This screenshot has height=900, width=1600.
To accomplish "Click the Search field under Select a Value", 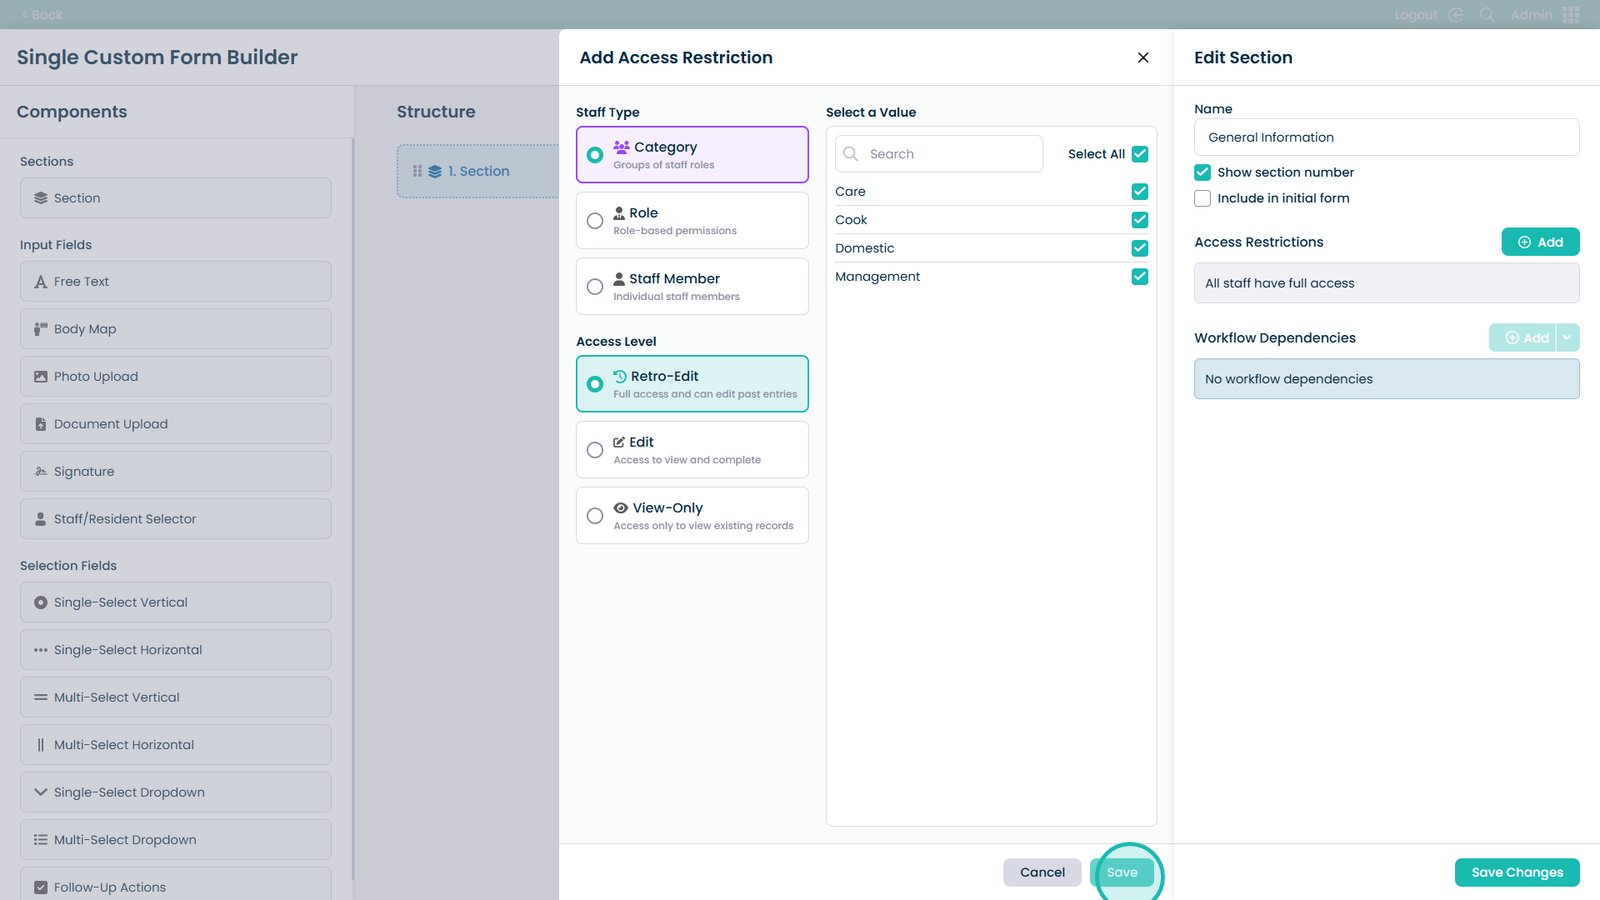I will click(950, 154).
